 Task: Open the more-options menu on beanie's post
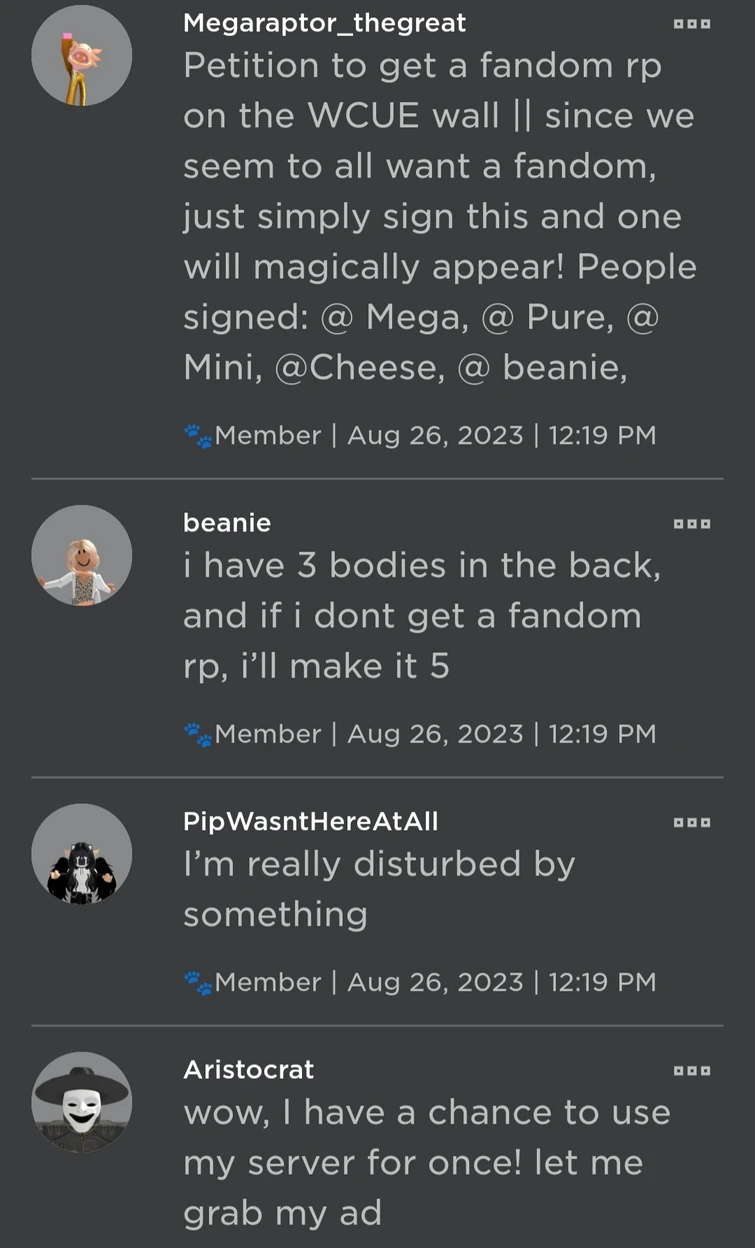point(692,522)
